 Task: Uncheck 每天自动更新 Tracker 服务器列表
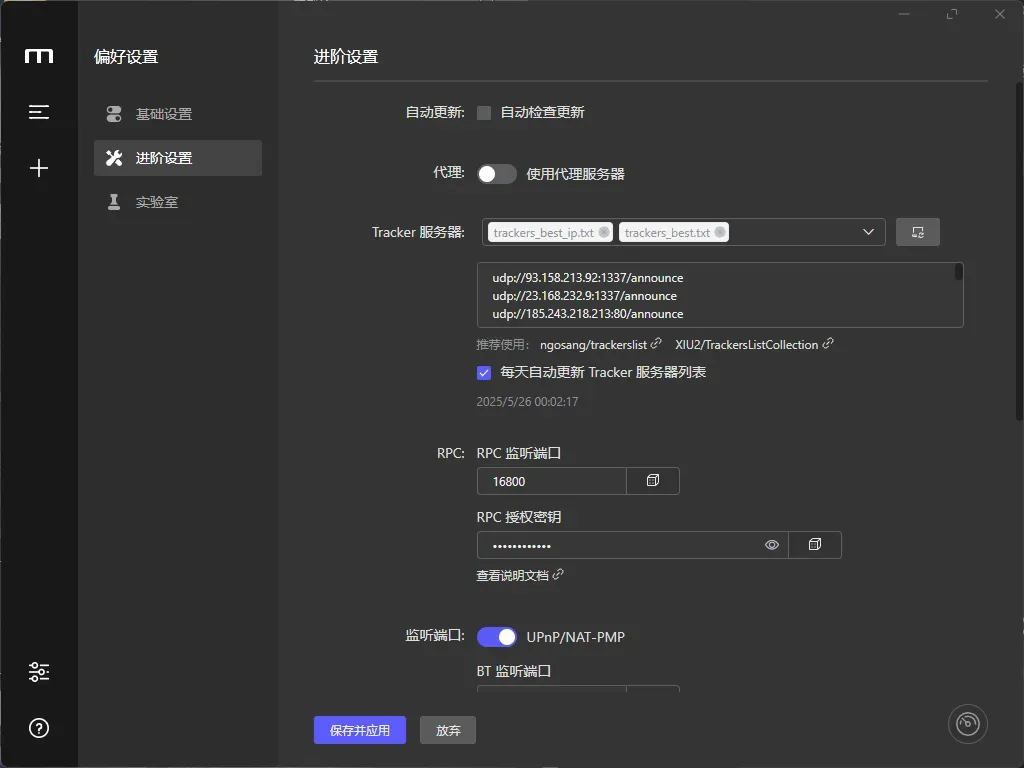[x=484, y=372]
